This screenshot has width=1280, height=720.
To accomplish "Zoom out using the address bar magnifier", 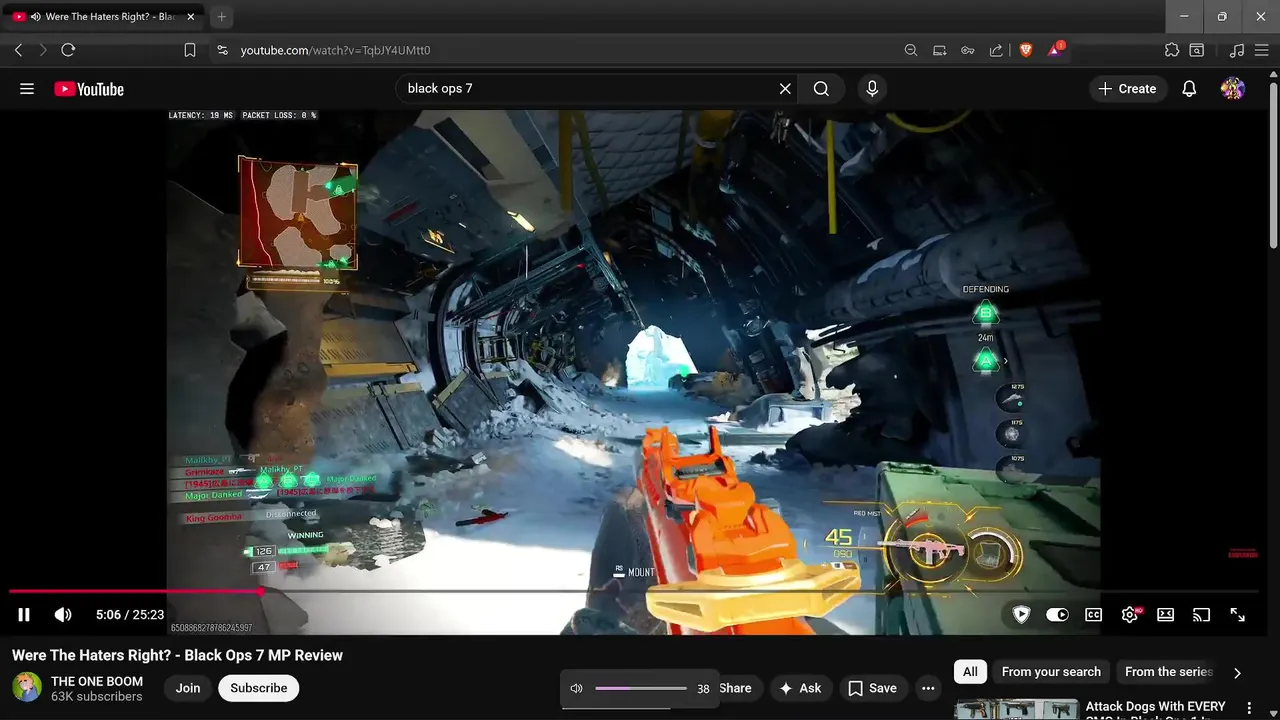I will point(911,50).
